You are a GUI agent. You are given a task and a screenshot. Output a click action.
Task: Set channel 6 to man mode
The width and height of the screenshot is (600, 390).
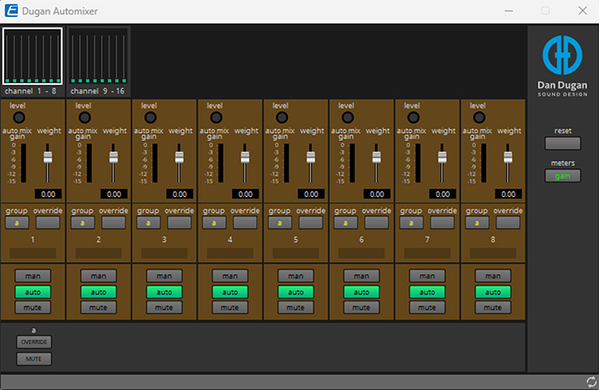tap(362, 276)
